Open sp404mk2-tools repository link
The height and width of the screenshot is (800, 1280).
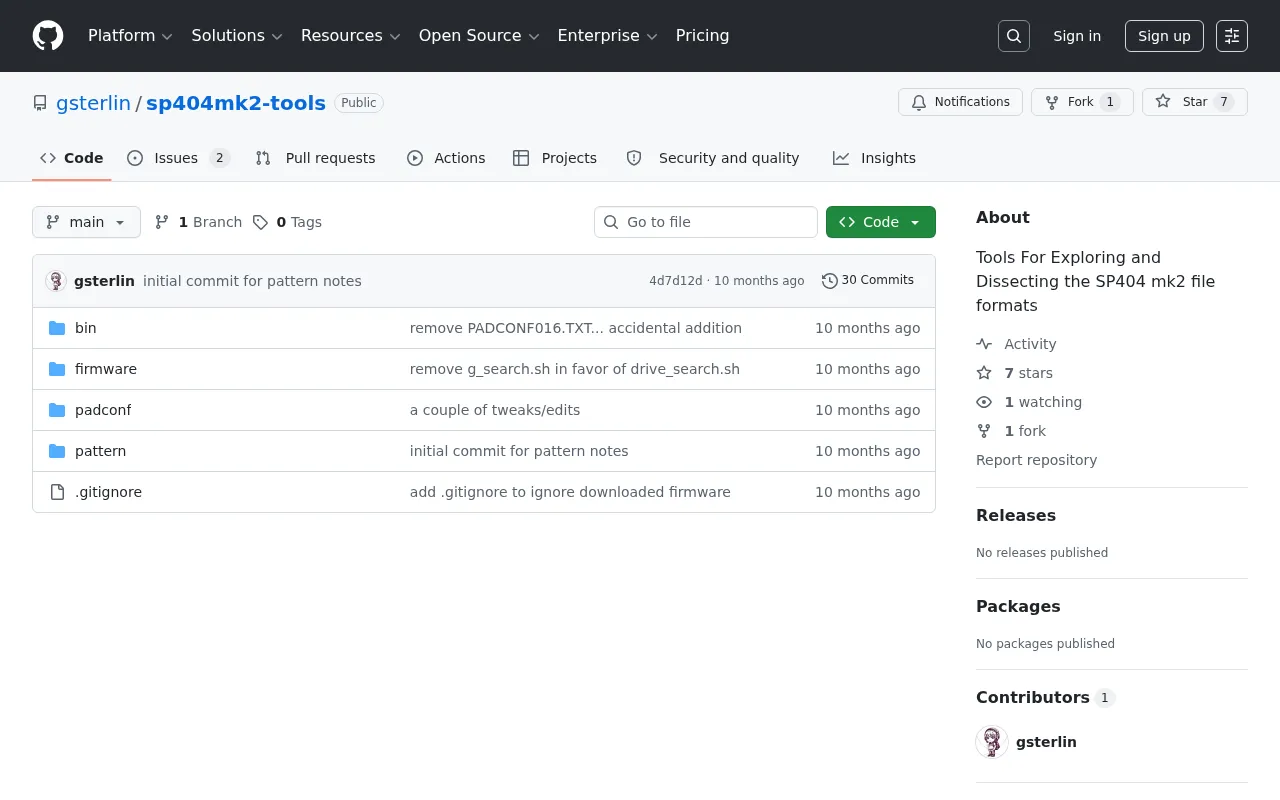[236, 103]
